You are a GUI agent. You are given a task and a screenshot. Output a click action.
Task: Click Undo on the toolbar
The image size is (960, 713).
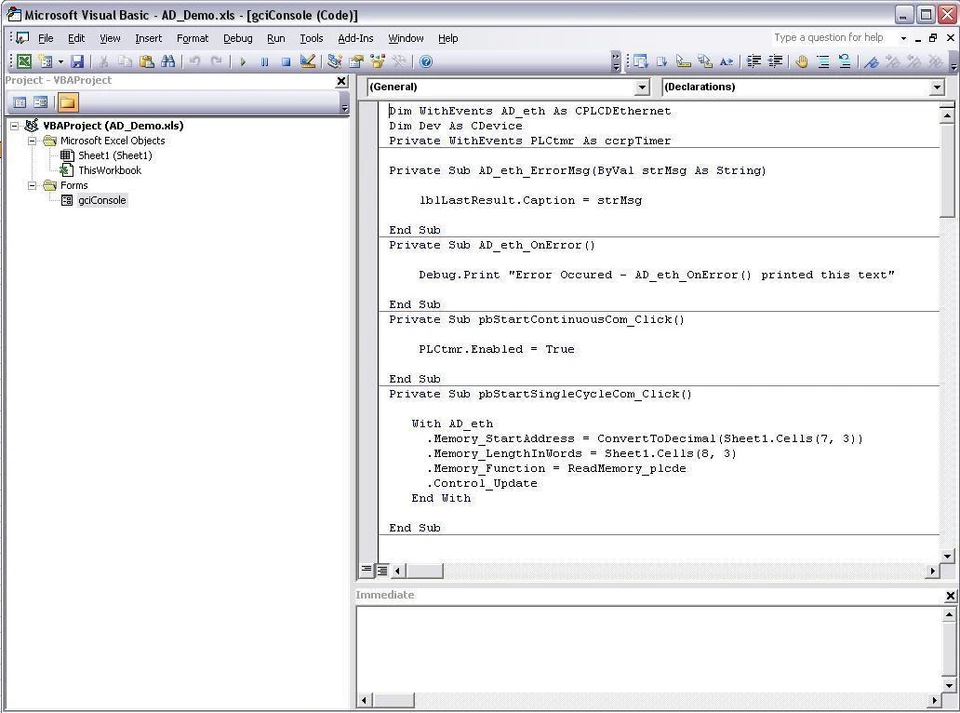click(190, 61)
